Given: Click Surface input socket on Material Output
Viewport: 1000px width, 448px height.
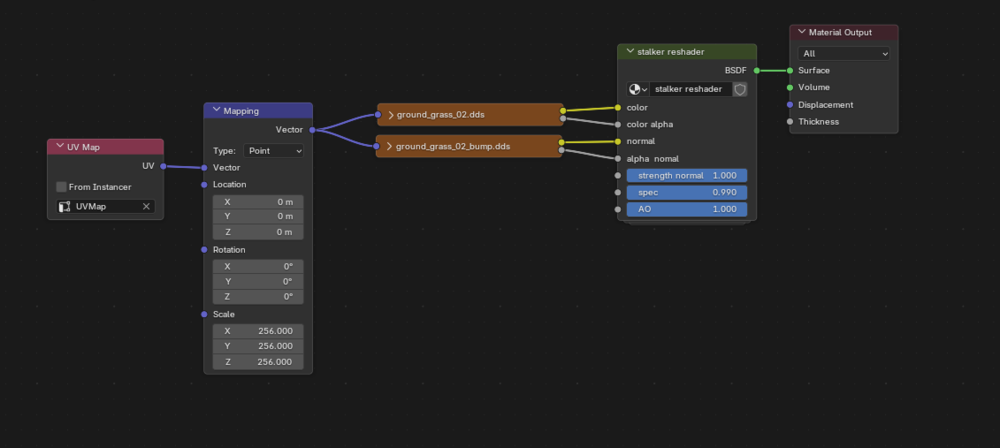Looking at the screenshot, I should coord(790,70).
